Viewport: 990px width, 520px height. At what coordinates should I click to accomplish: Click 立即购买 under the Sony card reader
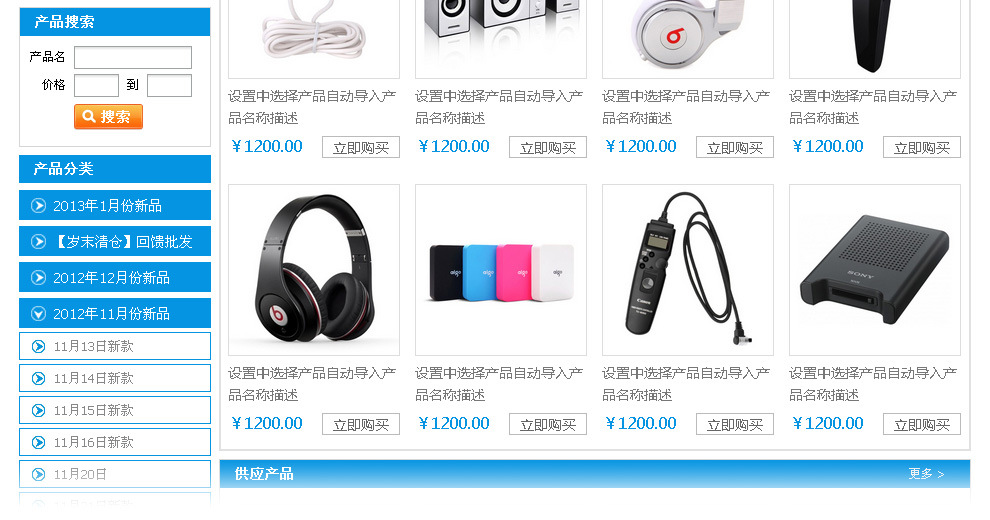(922, 425)
